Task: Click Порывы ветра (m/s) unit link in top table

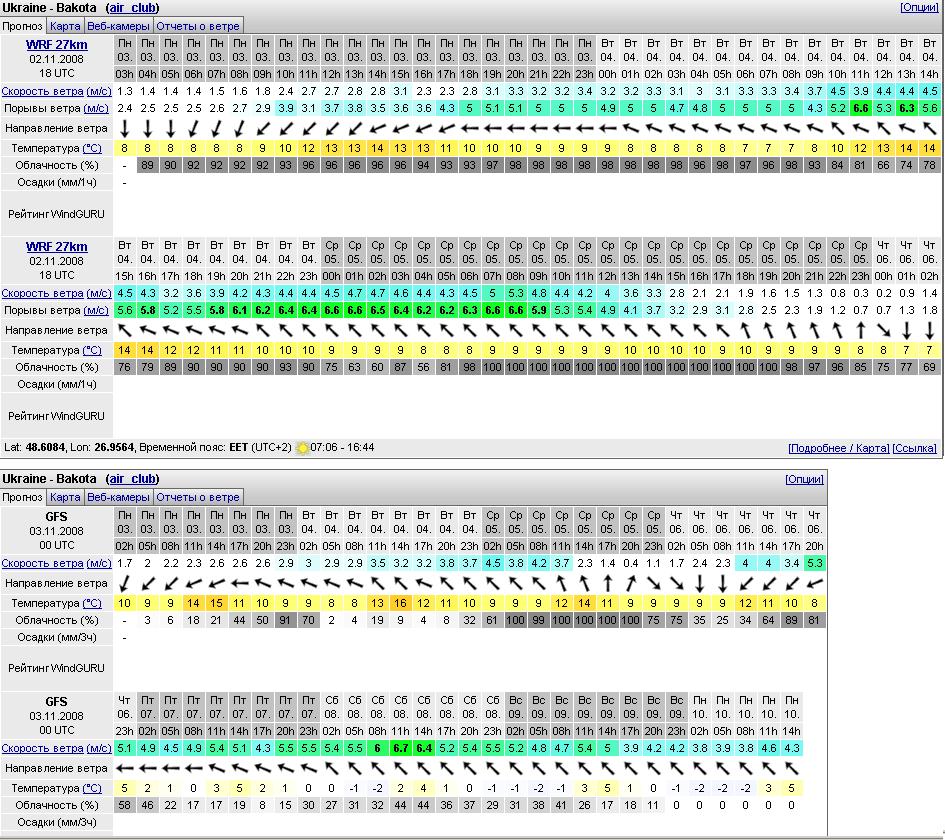Action: coord(97,108)
